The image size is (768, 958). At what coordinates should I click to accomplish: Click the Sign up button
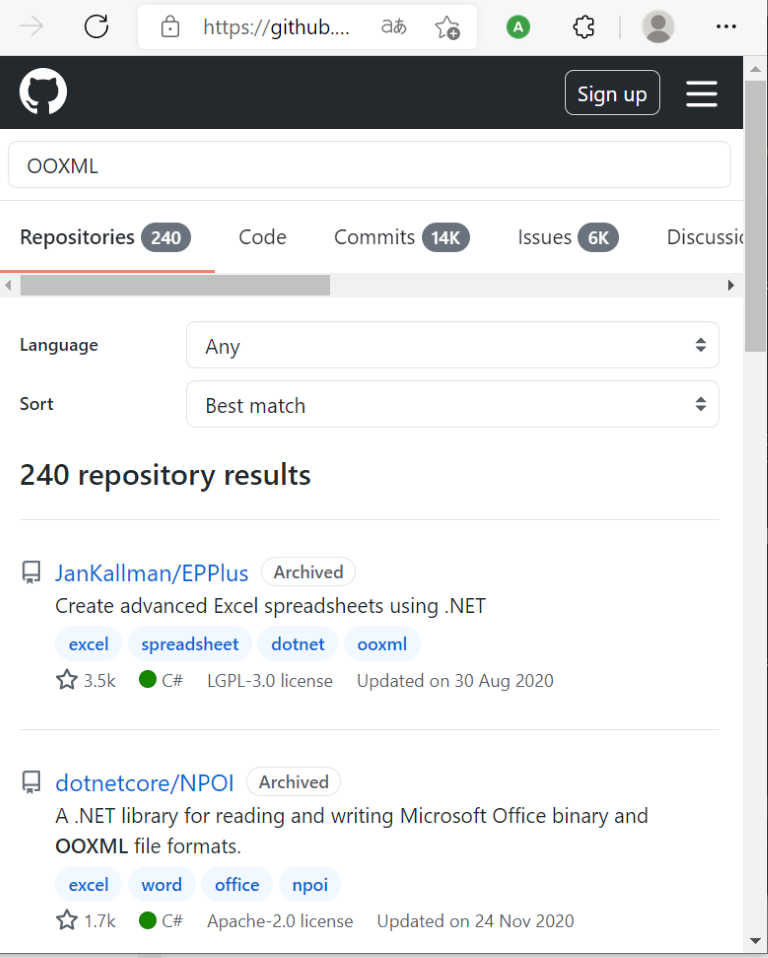point(612,93)
